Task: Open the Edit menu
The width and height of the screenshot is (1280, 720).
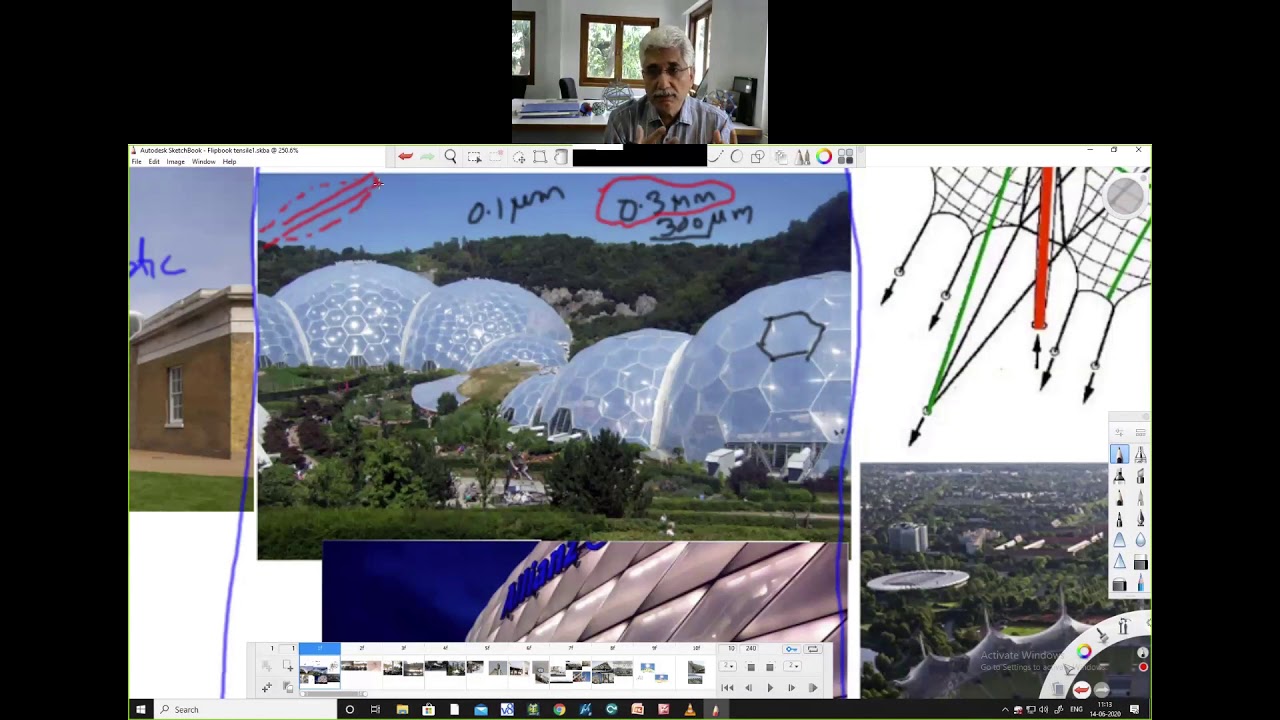Action: [x=154, y=162]
